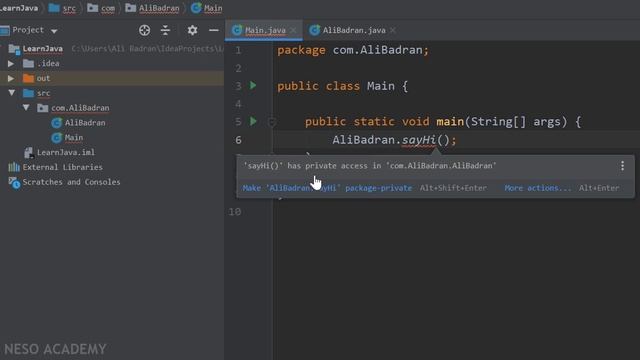This screenshot has width=640, height=360.
Task: Collapse all in Project panel
Action: tap(165, 30)
